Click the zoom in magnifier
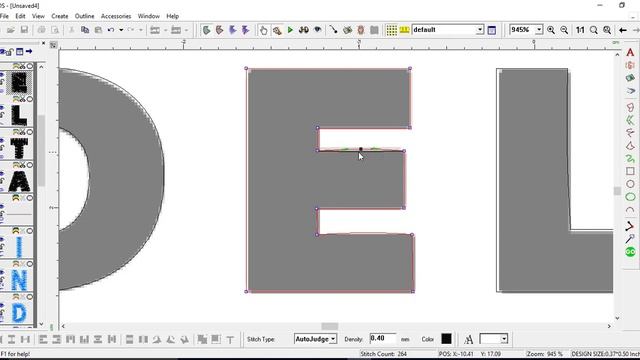The width and height of the screenshot is (640, 360). [x=551, y=30]
